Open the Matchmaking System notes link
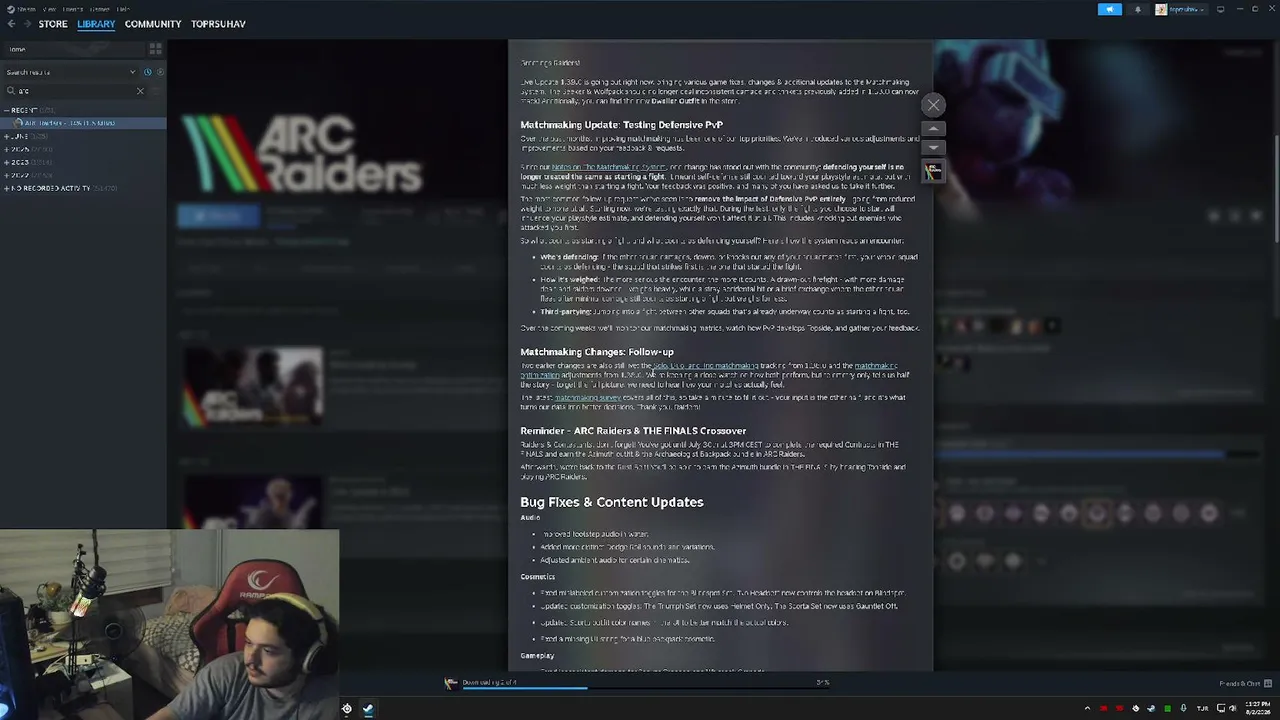The image size is (1280, 720). [608, 167]
